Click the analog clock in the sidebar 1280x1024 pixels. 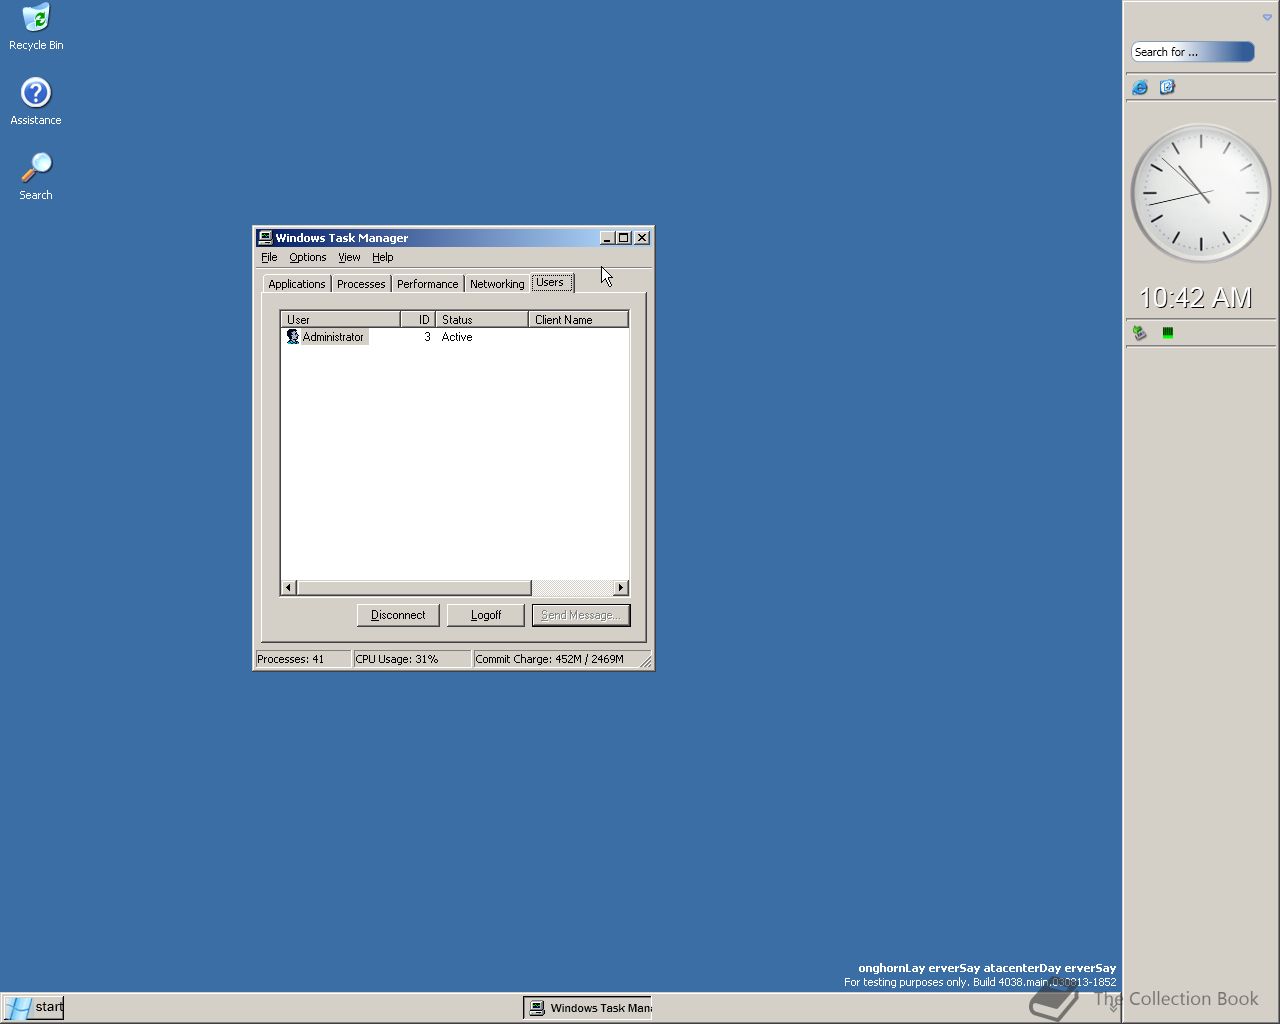pyautogui.click(x=1201, y=193)
